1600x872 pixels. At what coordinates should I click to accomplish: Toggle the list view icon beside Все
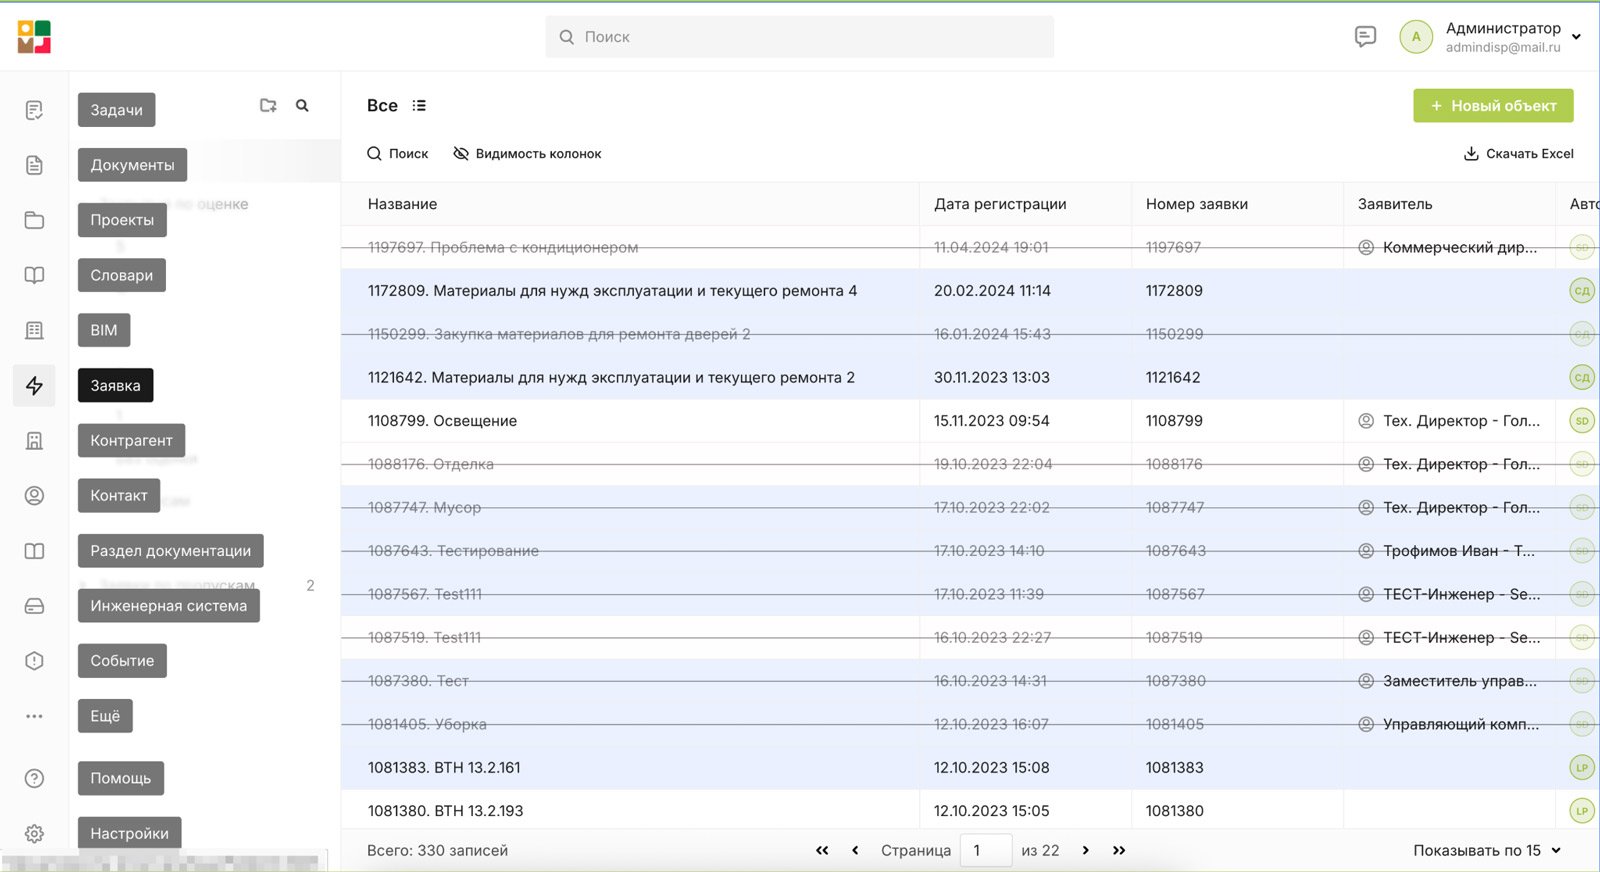pos(419,105)
